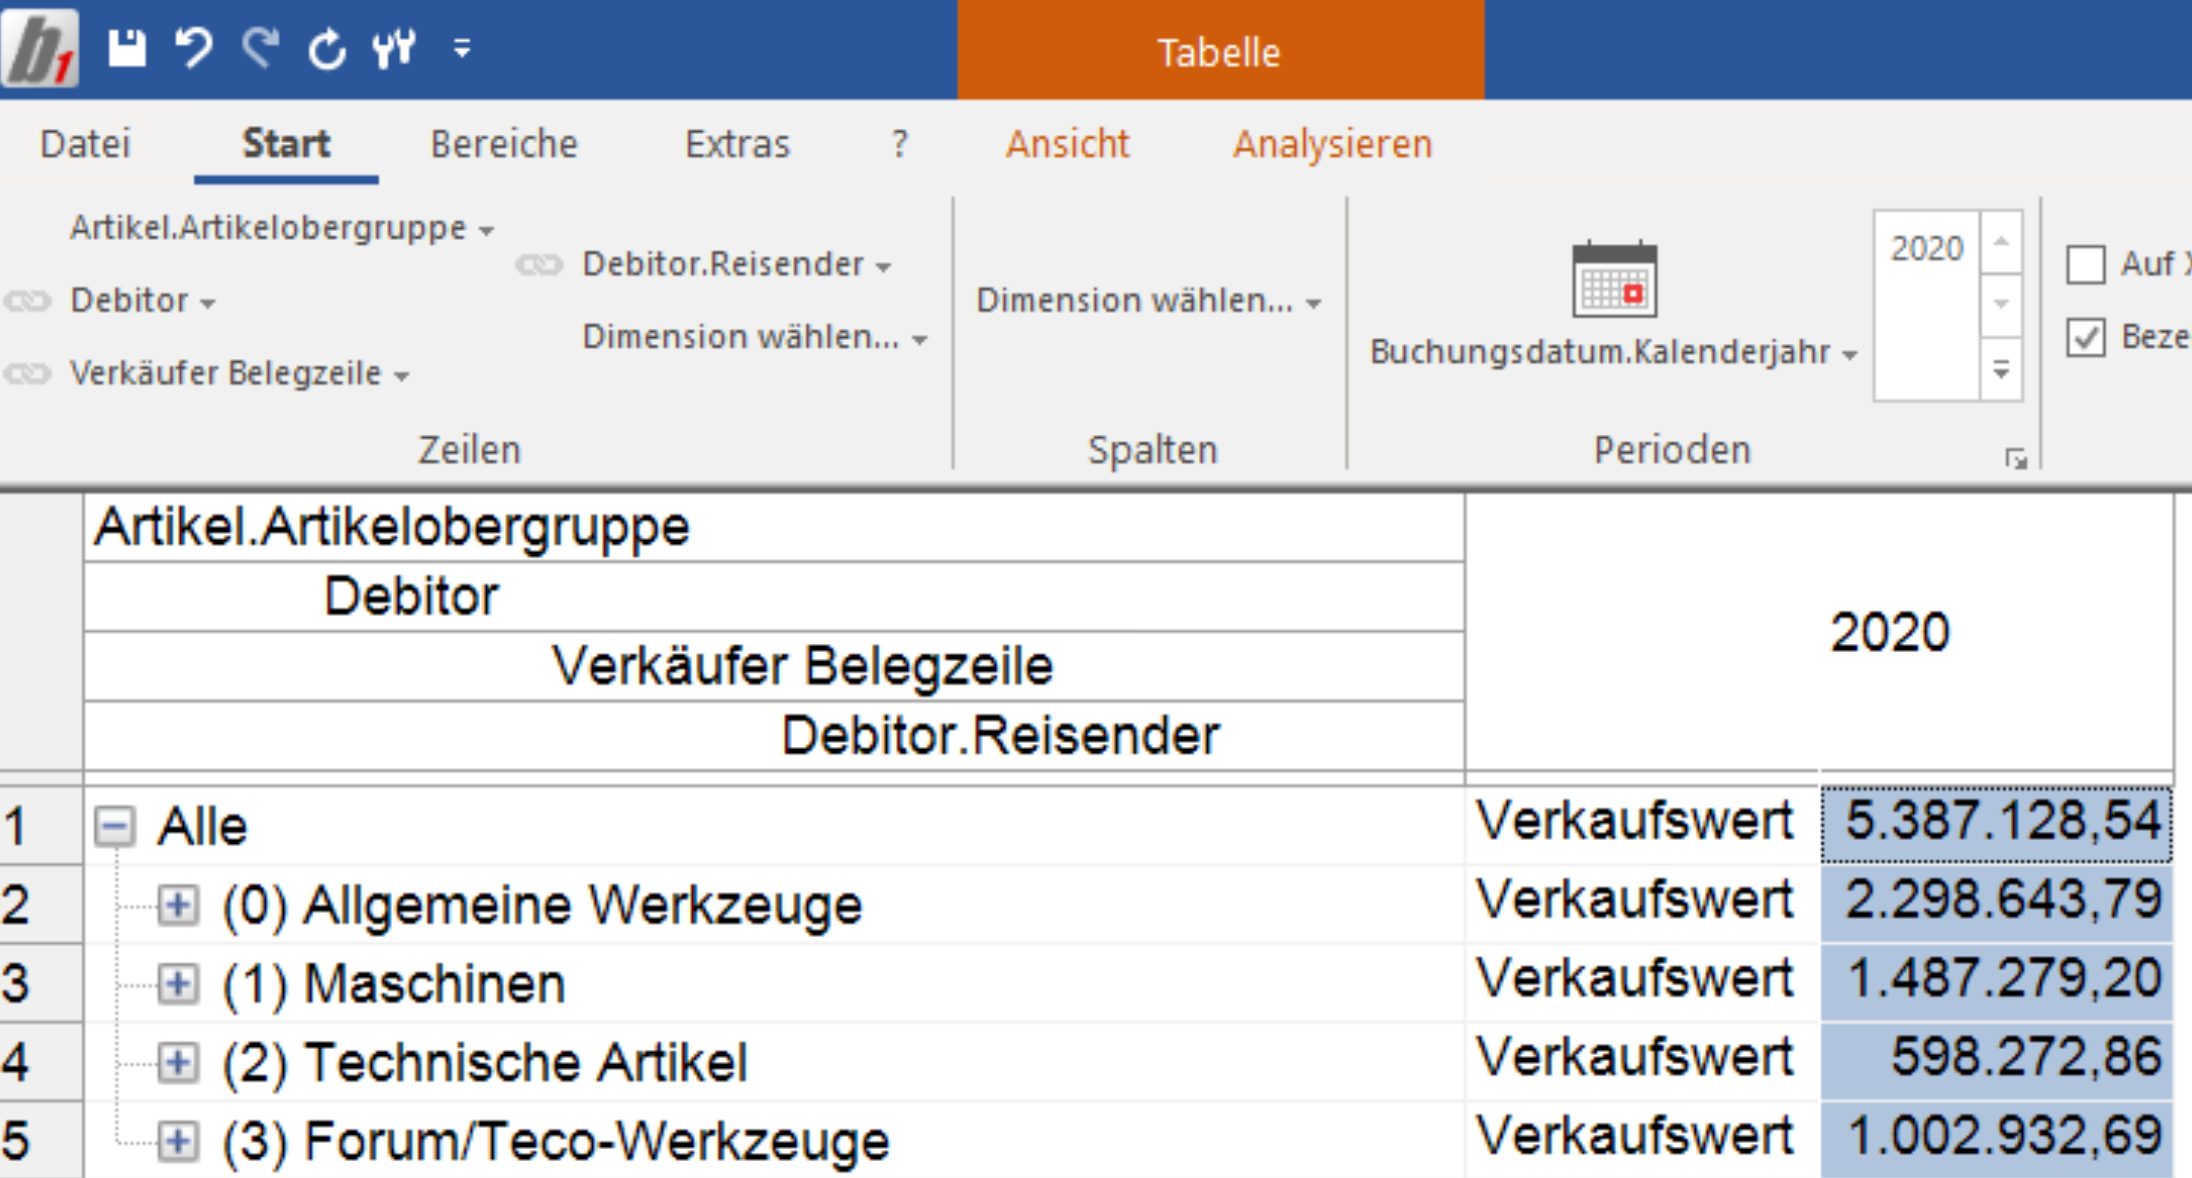Expand (0) Allgemeine Werkzeuge row

(178, 905)
